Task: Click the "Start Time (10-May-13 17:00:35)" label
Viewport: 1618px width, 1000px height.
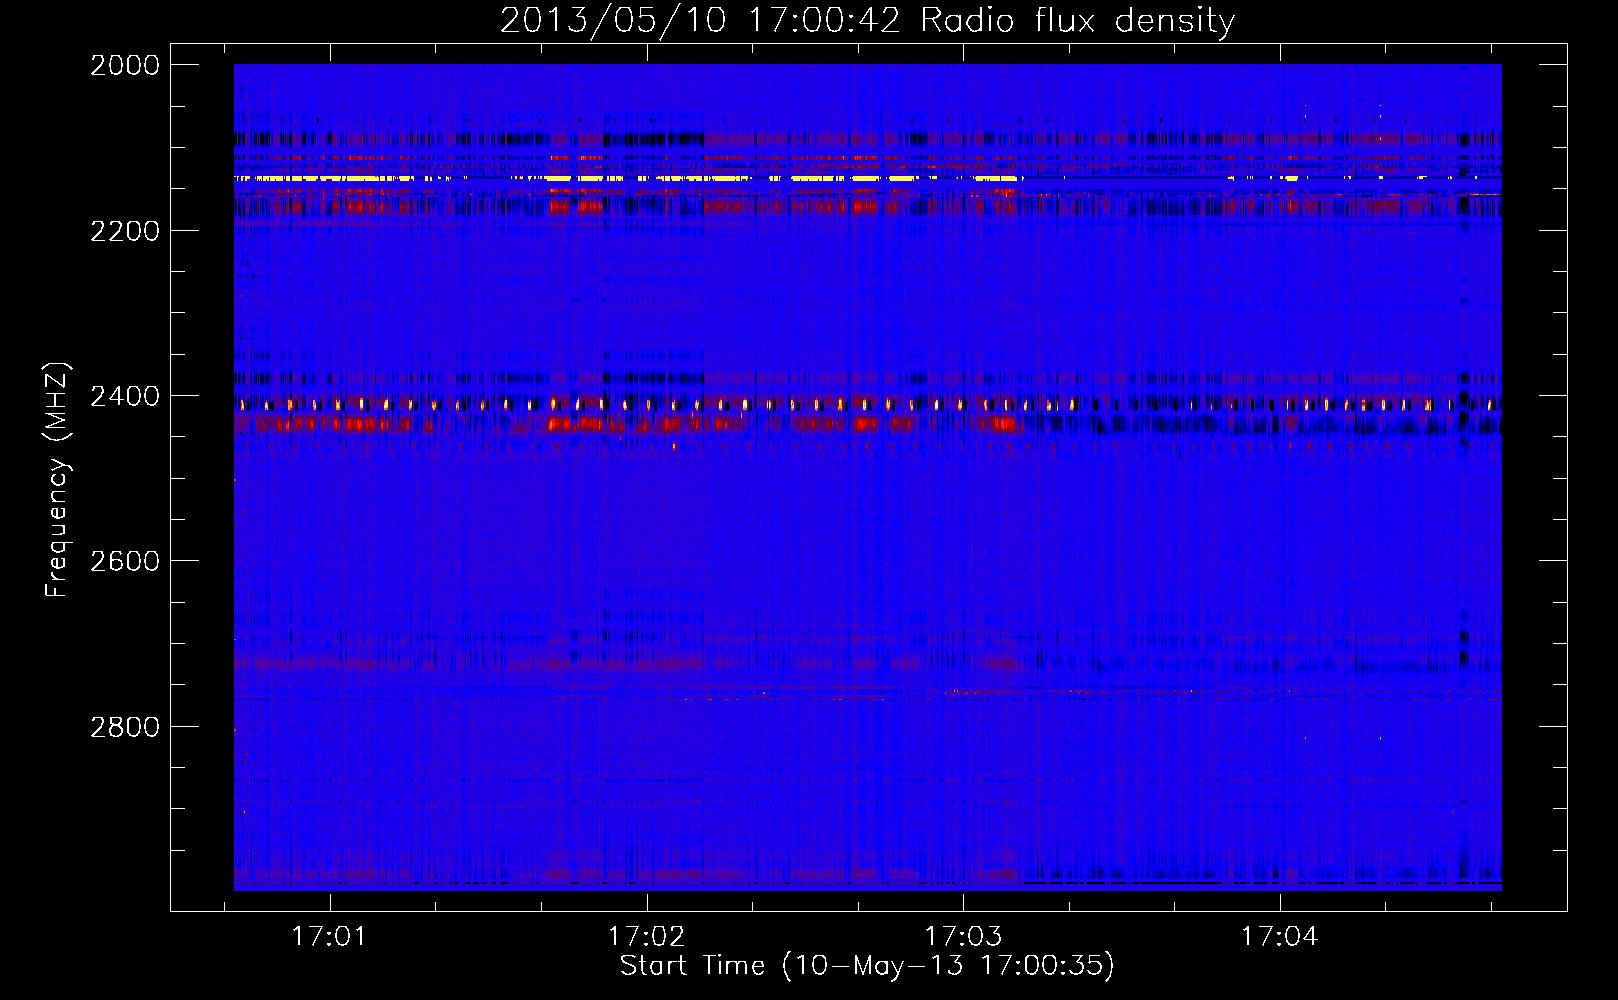Action: point(867,966)
